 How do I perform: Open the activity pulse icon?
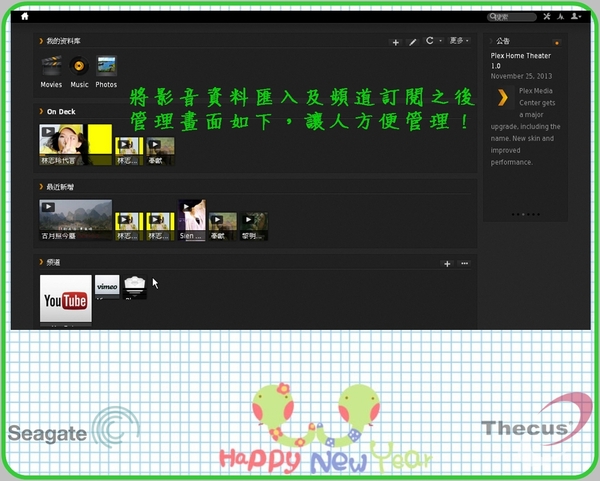click(x=561, y=16)
